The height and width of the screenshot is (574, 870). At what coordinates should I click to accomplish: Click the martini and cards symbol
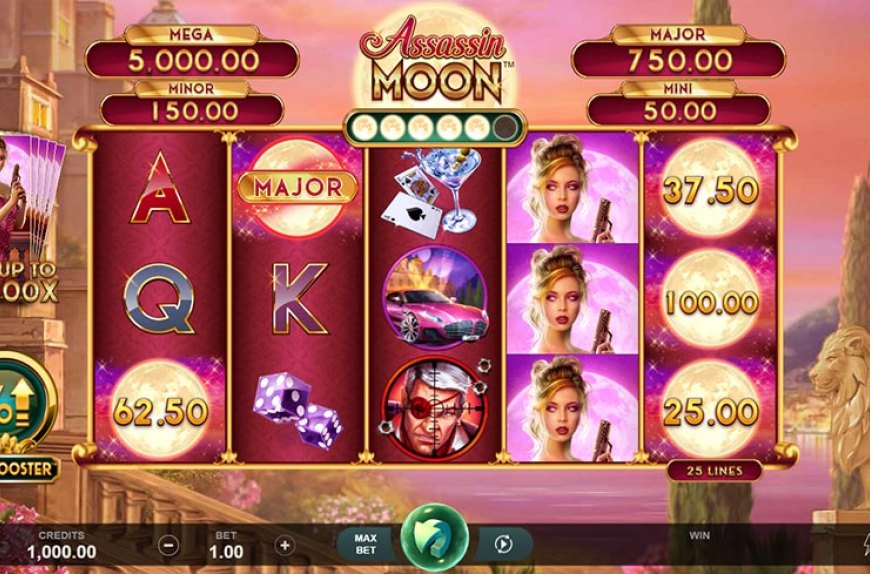(432, 190)
